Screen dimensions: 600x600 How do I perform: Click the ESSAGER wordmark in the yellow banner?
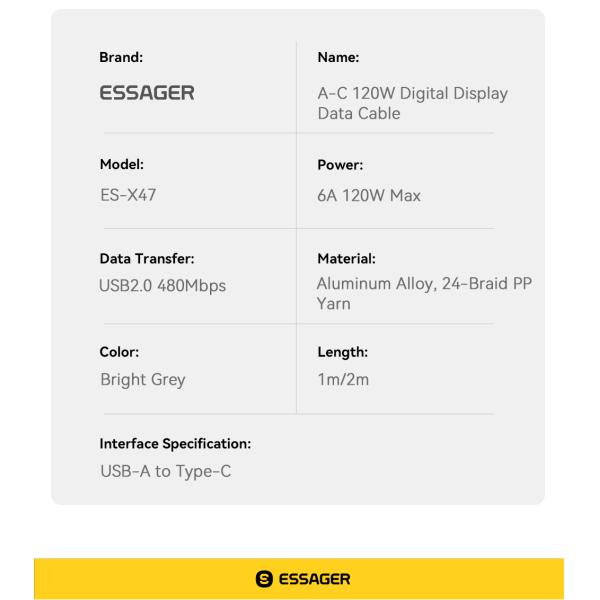pyautogui.click(x=308, y=579)
